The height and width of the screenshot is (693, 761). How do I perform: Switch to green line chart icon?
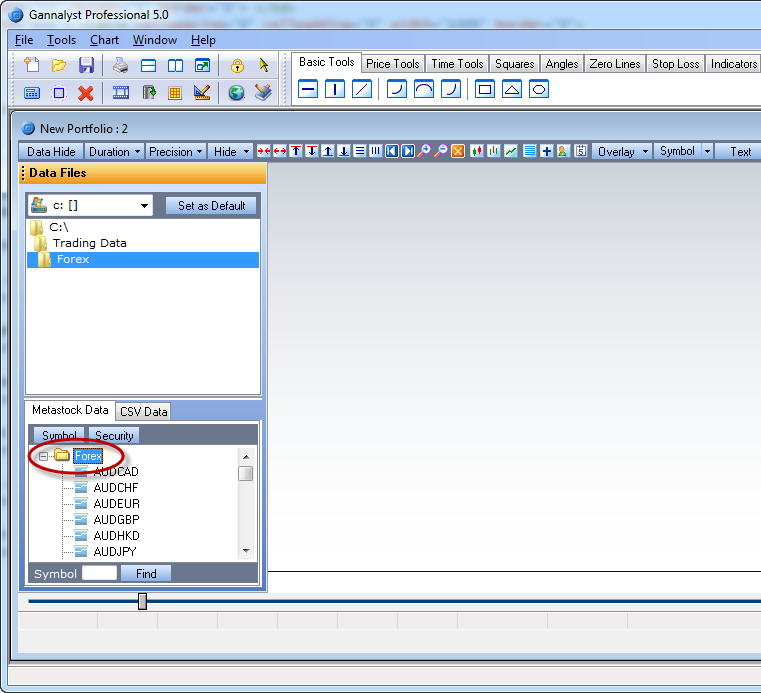511,151
